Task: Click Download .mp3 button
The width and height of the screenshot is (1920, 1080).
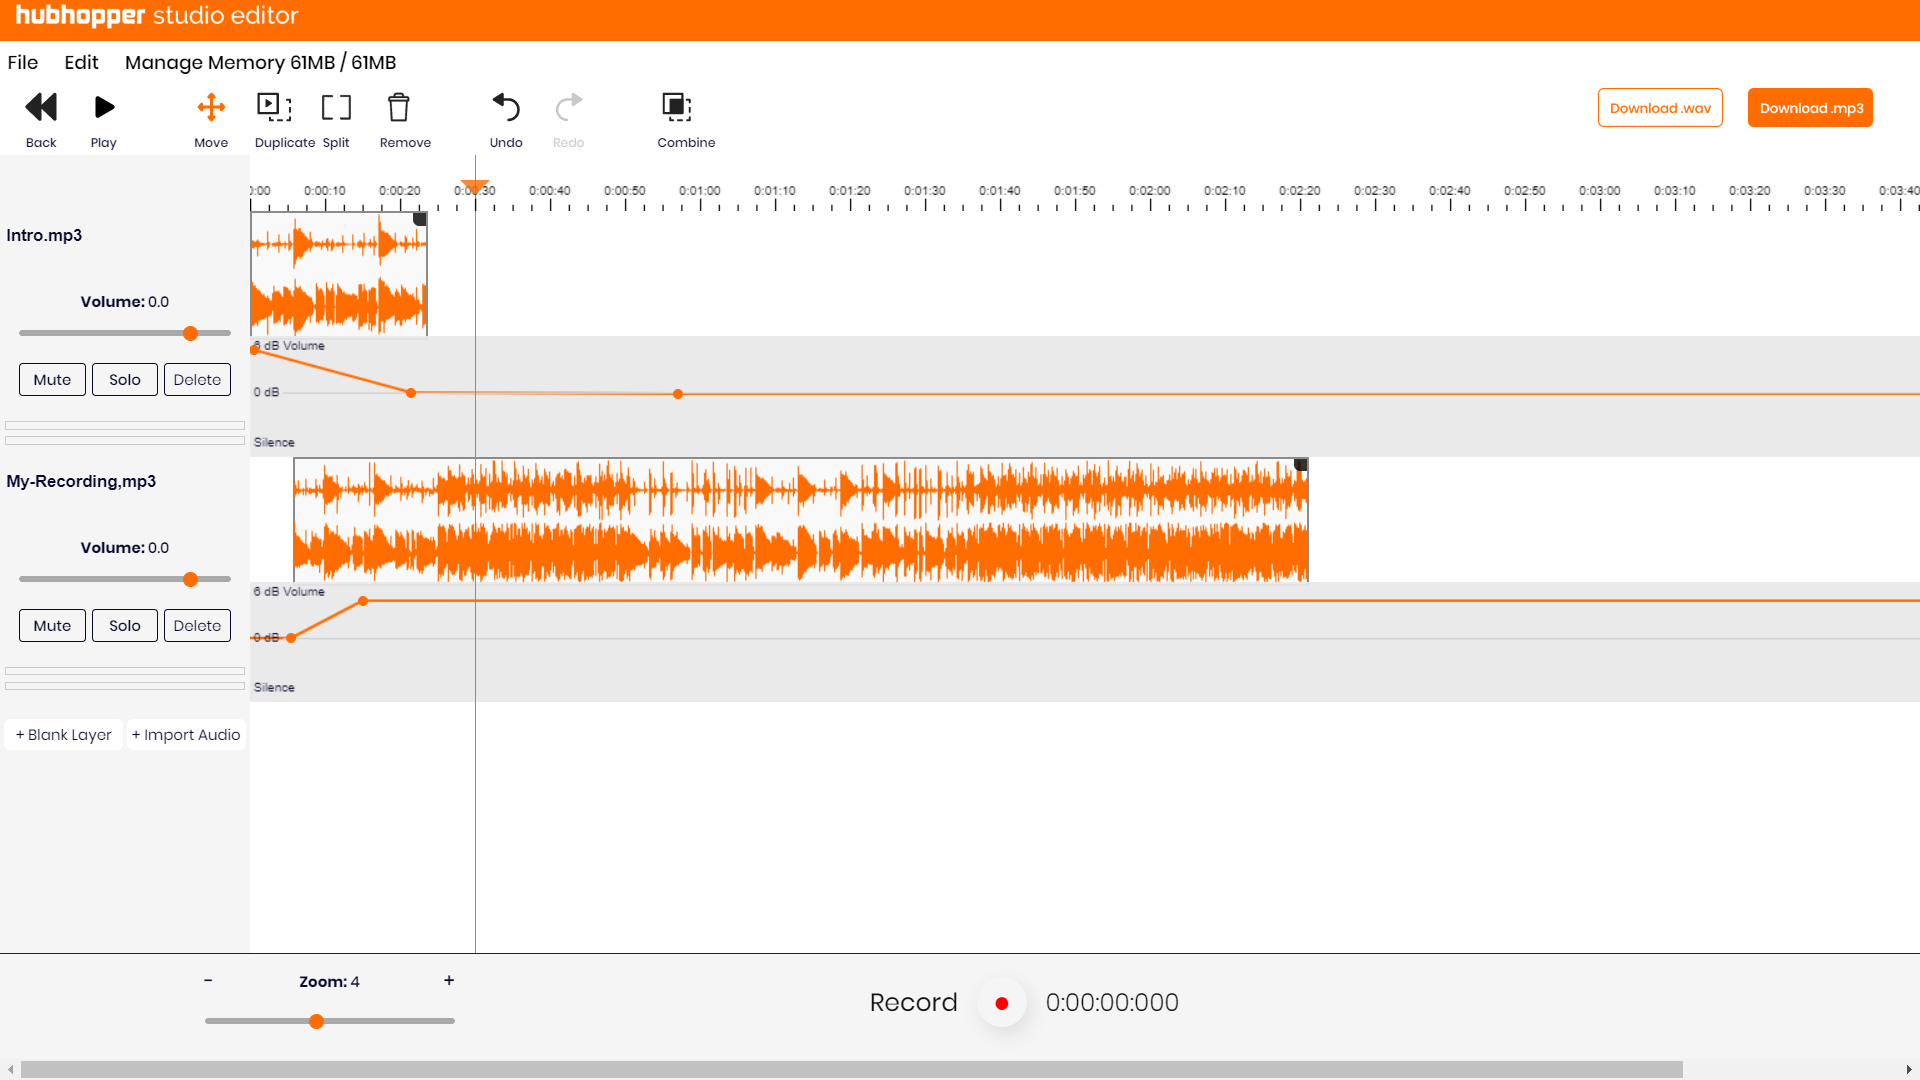Action: tap(1809, 107)
